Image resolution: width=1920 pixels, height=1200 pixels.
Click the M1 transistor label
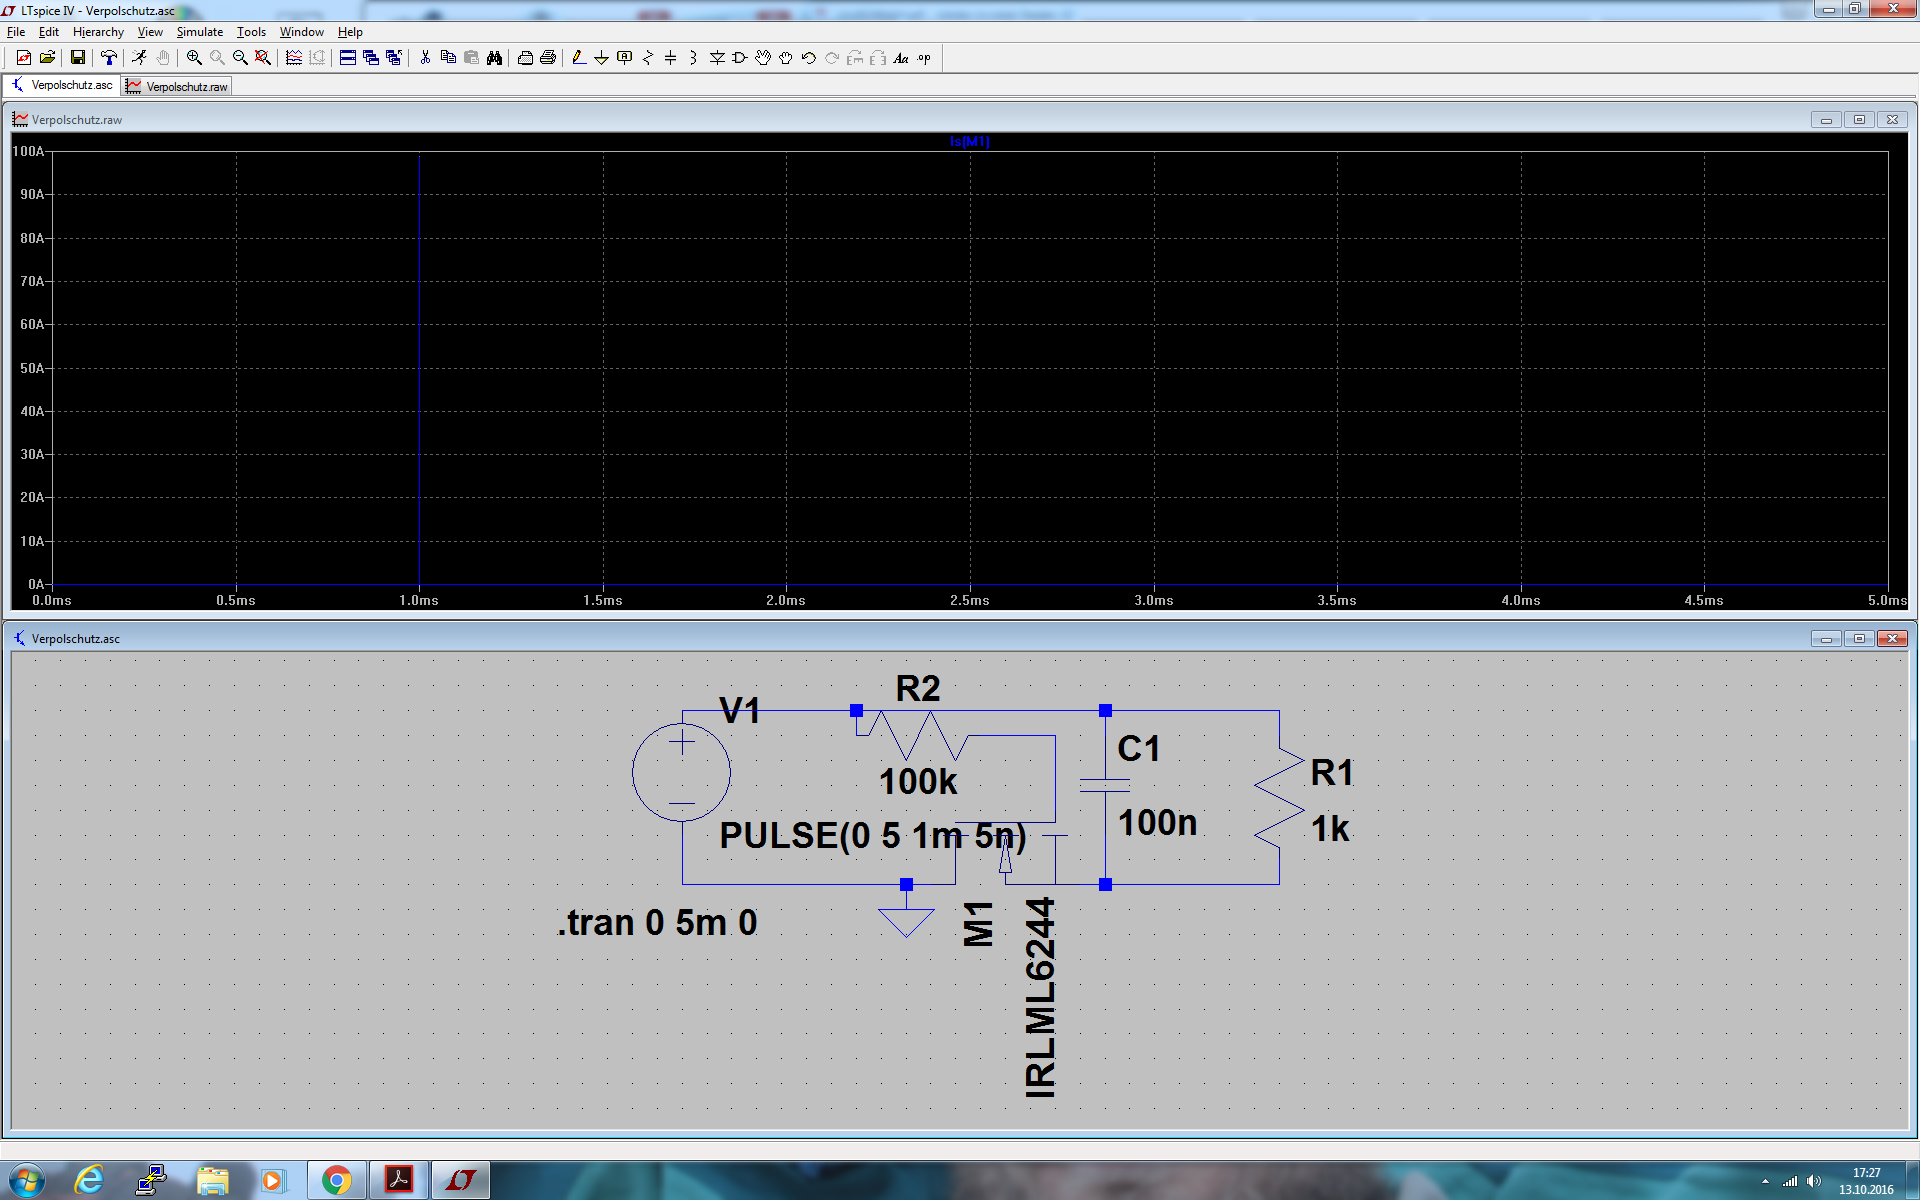pos(978,923)
